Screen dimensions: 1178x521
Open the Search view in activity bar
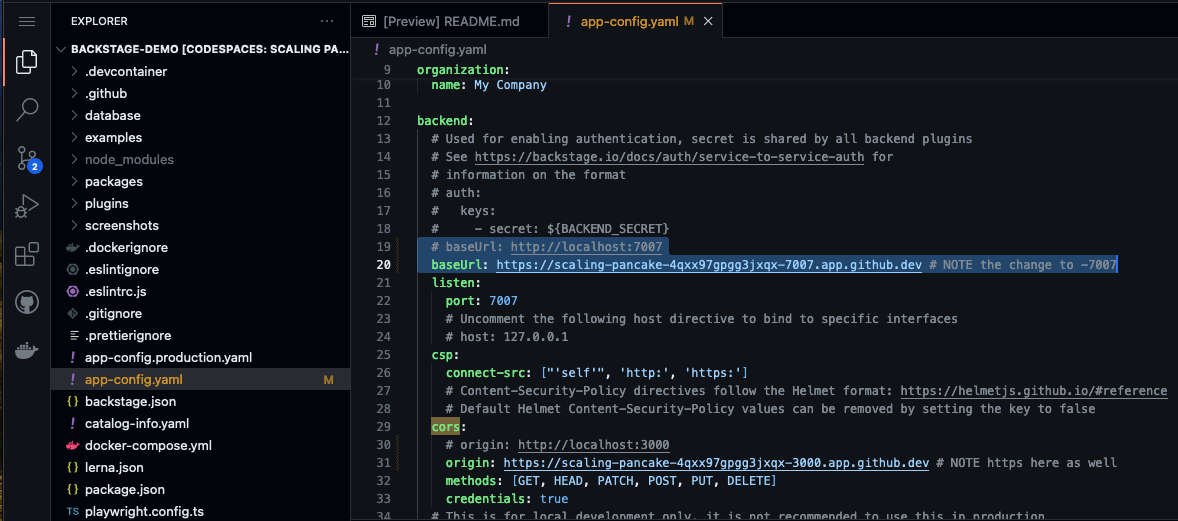pyautogui.click(x=26, y=109)
